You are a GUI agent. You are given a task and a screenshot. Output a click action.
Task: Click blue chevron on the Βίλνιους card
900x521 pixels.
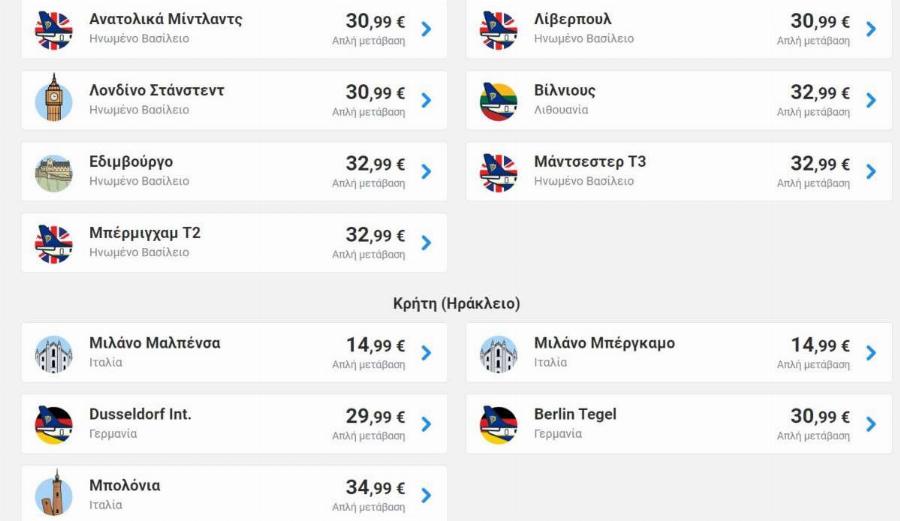[x=871, y=100]
